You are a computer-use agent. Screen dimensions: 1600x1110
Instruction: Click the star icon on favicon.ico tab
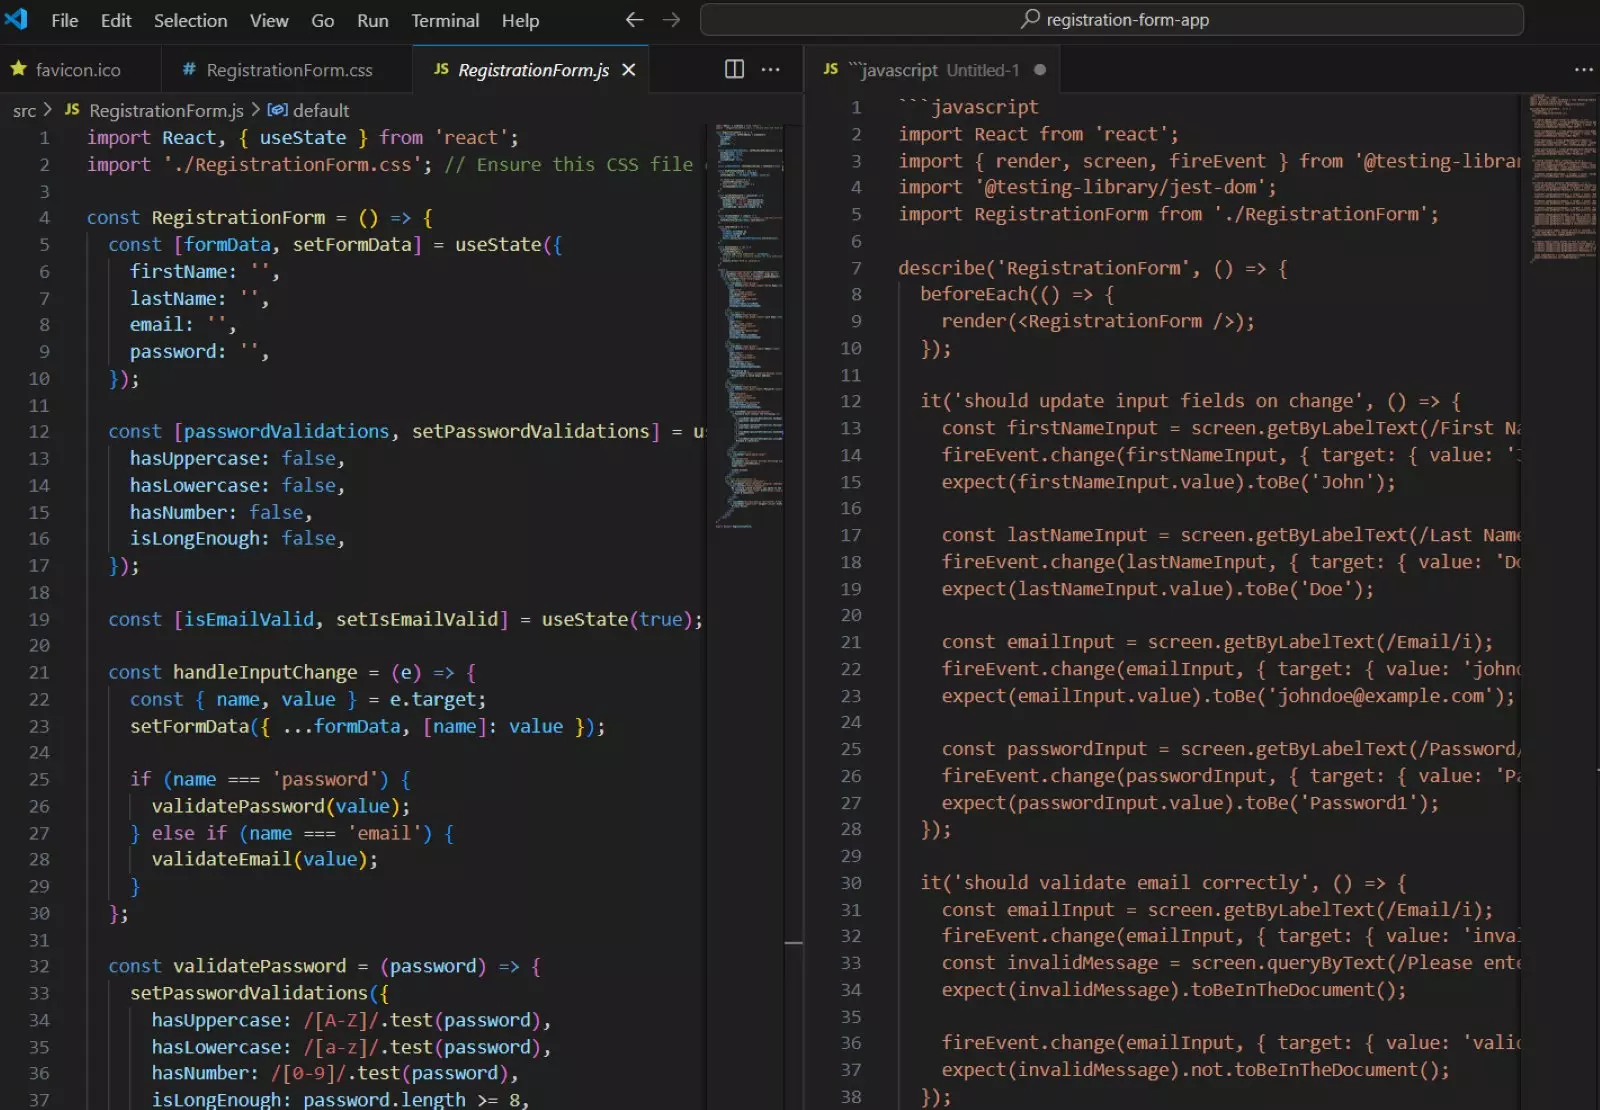(x=19, y=69)
